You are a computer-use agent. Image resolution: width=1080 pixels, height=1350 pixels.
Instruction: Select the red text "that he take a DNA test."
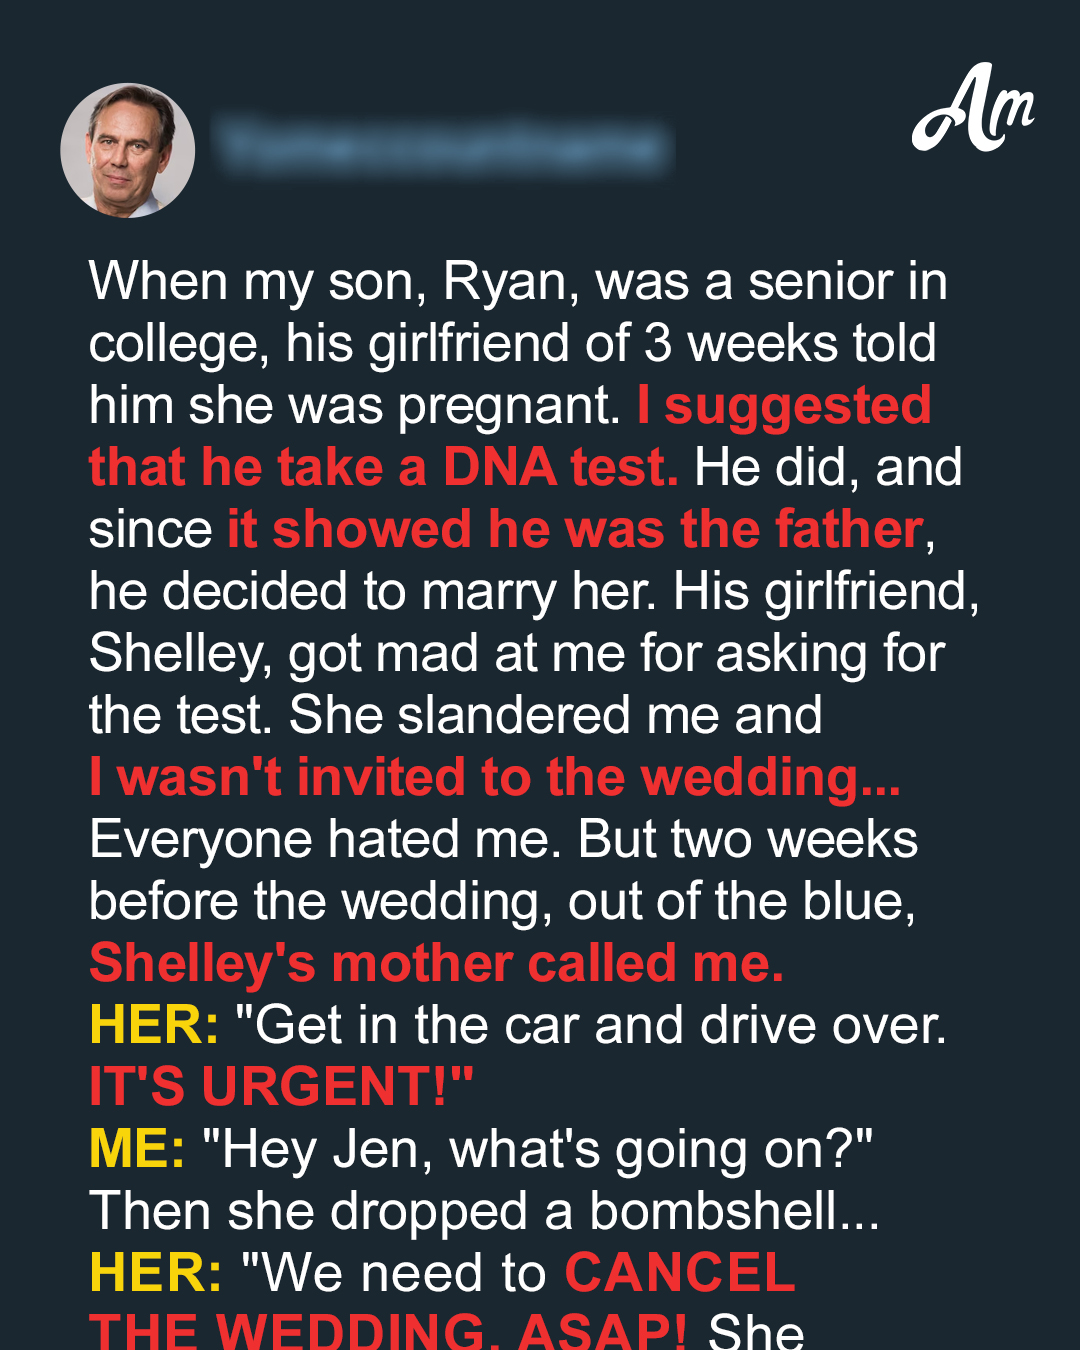pos(384,467)
